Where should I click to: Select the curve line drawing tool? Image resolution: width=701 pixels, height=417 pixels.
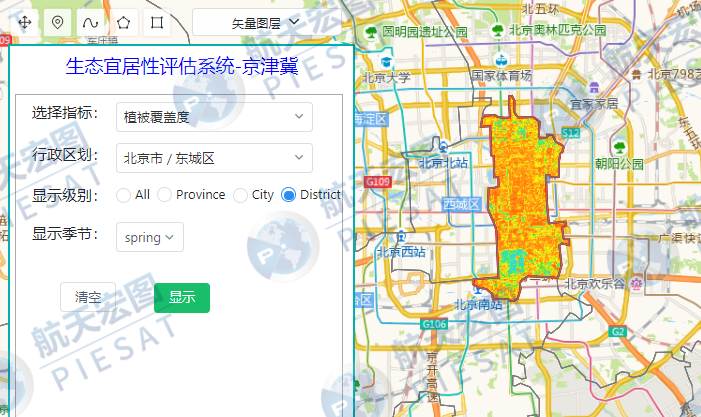90,22
